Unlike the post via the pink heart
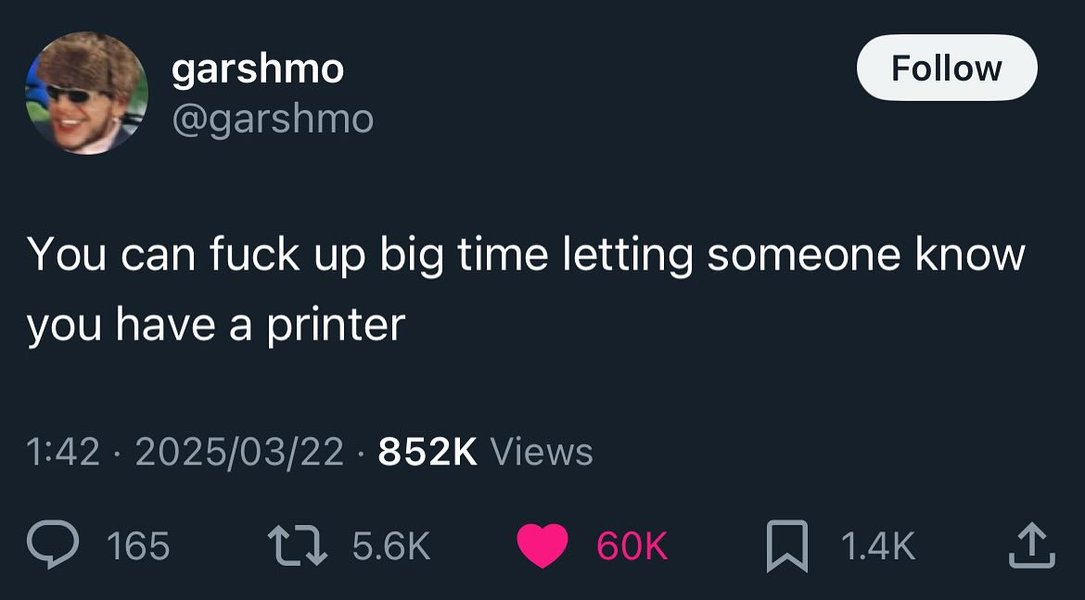Viewport: 1085px width, 600px height. pos(542,546)
